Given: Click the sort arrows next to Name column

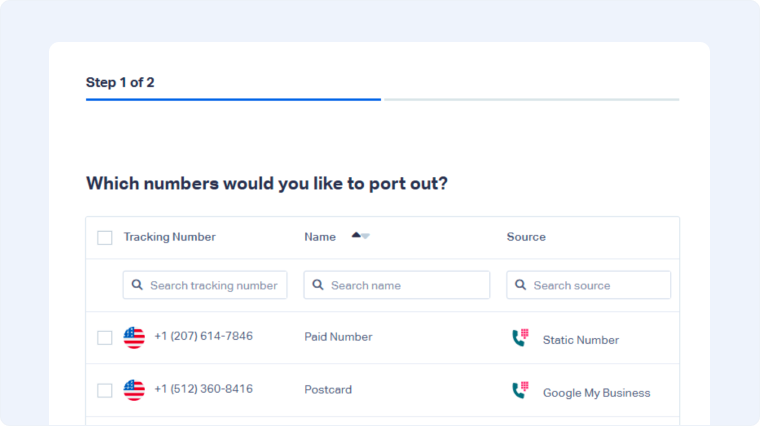Looking at the screenshot, I should point(360,236).
